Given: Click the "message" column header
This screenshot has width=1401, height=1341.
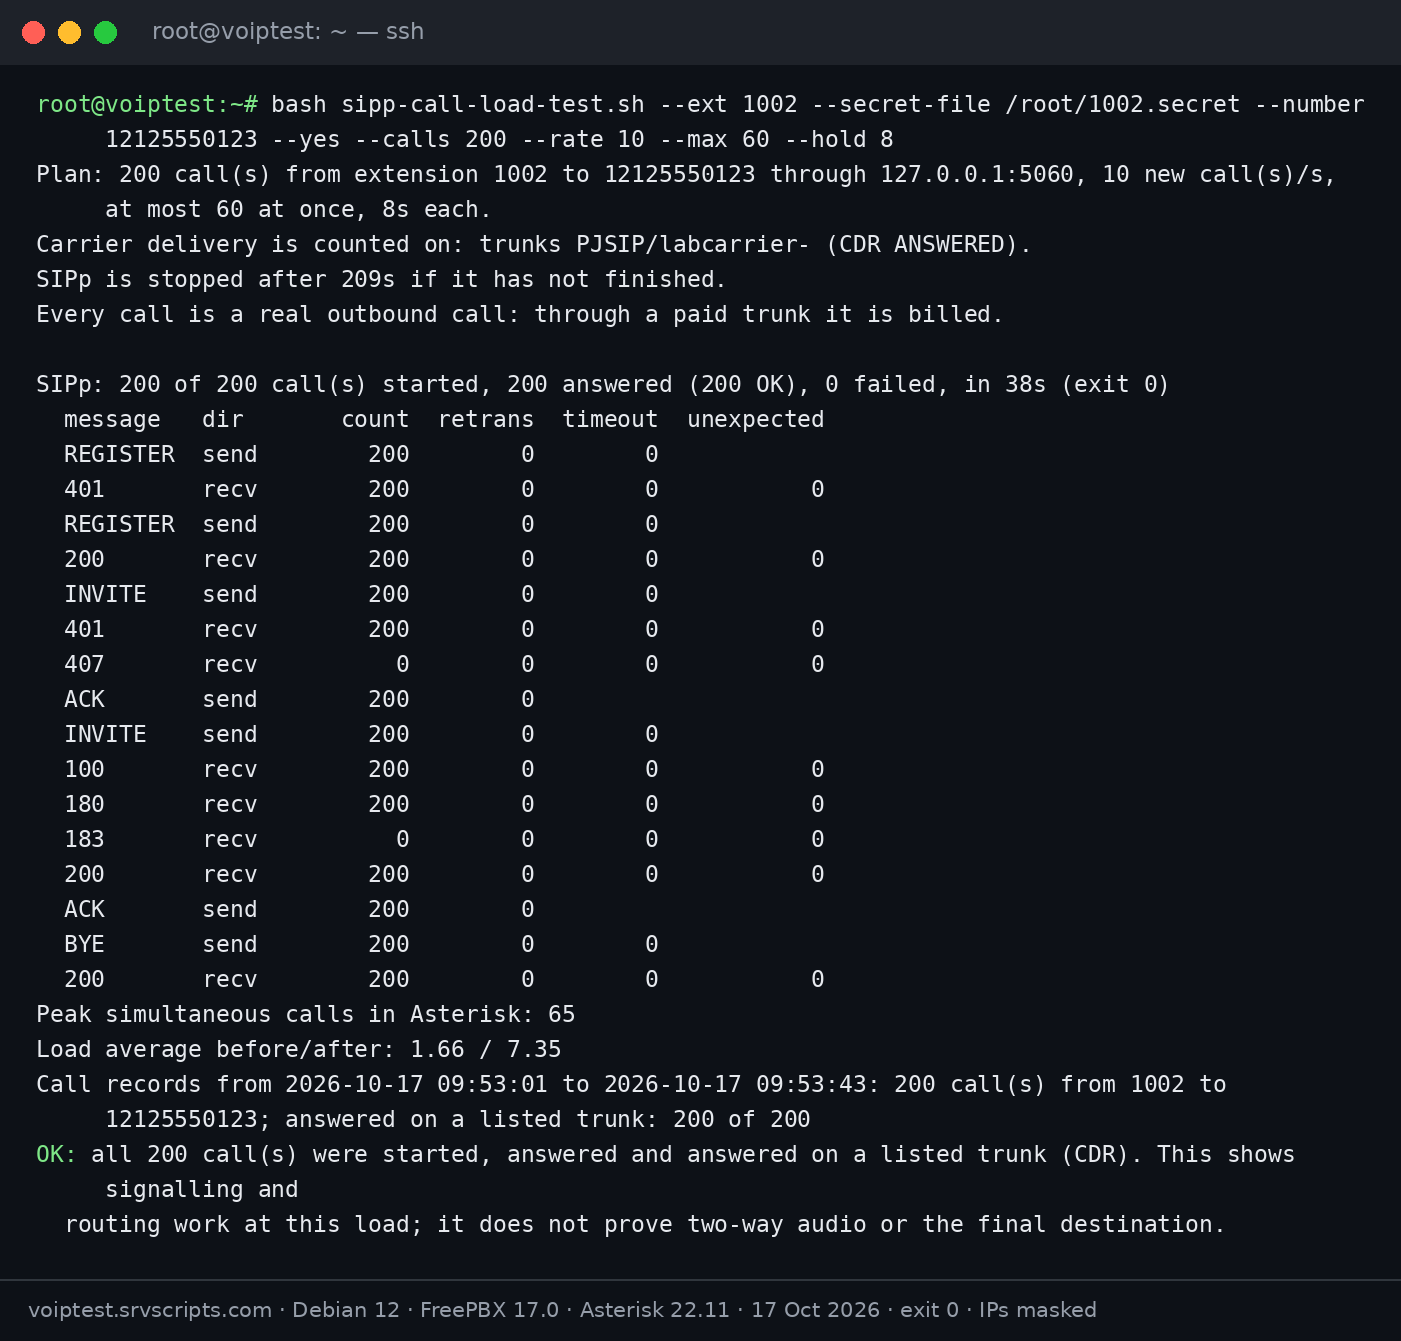Looking at the screenshot, I should pyautogui.click(x=112, y=419).
